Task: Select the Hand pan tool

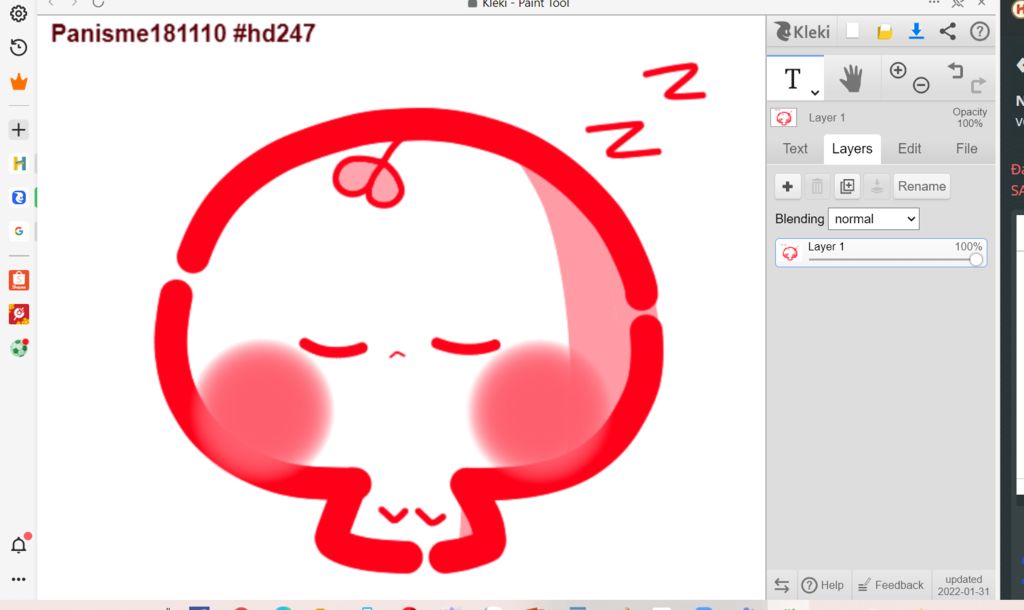Action: 851,79
